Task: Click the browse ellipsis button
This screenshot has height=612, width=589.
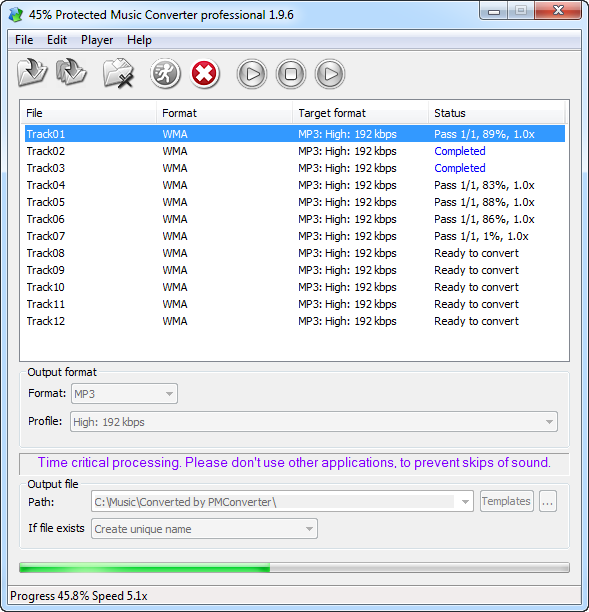Action: point(548,501)
